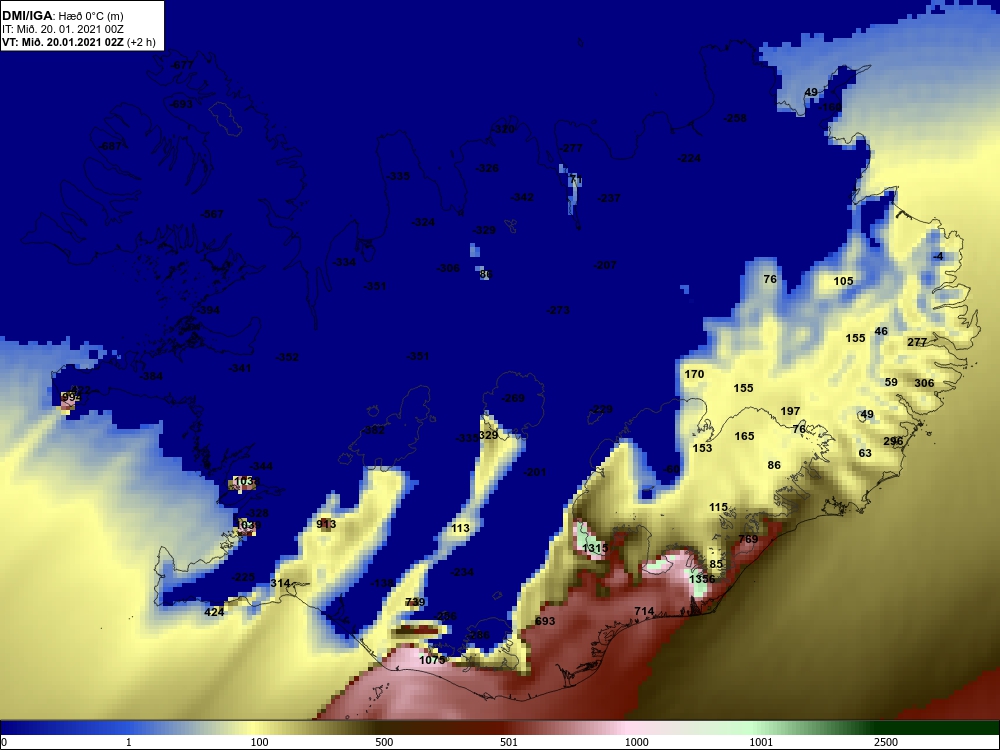Select the 913 map value
This screenshot has width=1000, height=750.
pyautogui.click(x=326, y=524)
